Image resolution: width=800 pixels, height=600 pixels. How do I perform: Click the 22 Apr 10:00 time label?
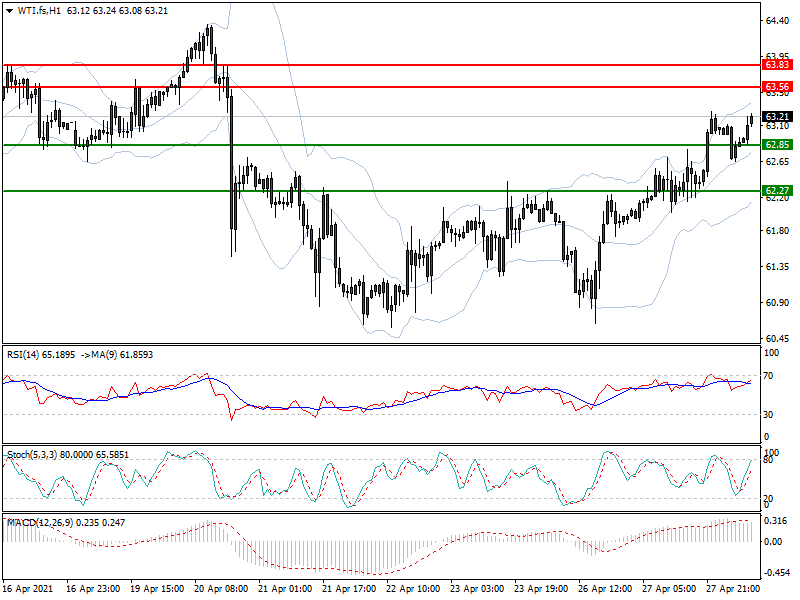[413, 589]
